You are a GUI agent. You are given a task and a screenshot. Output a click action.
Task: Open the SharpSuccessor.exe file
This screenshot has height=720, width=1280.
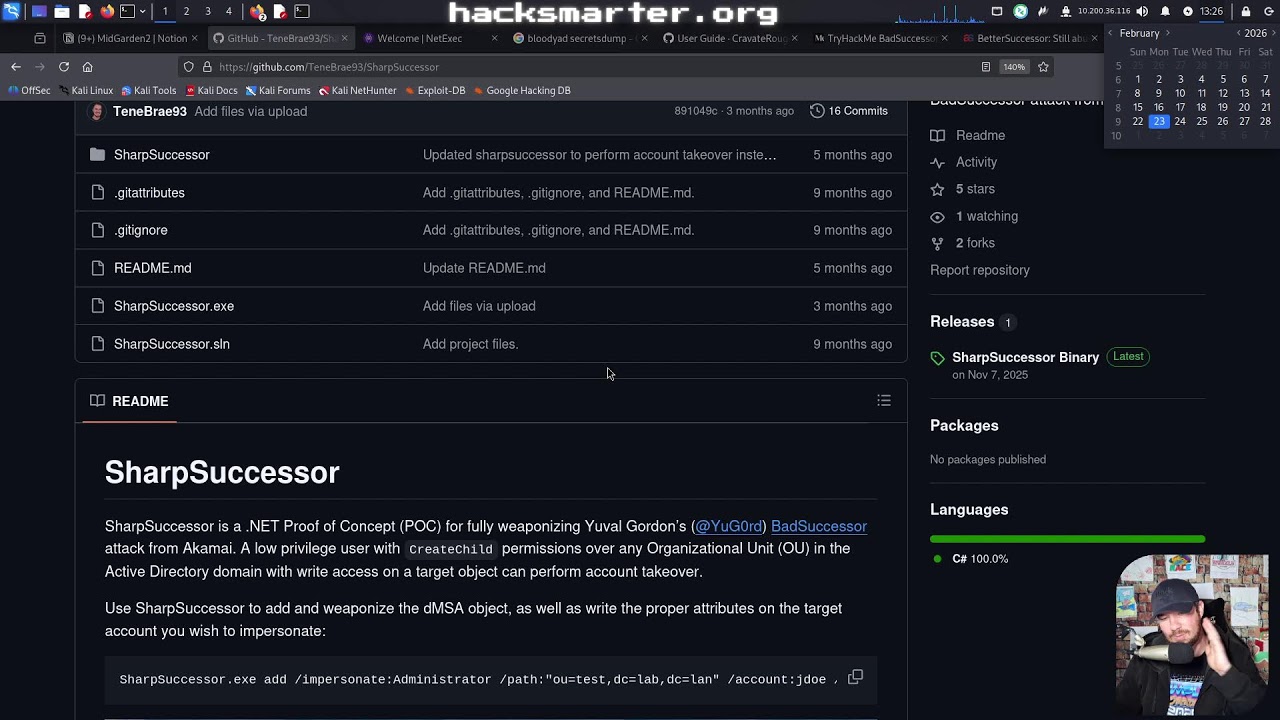(x=174, y=306)
